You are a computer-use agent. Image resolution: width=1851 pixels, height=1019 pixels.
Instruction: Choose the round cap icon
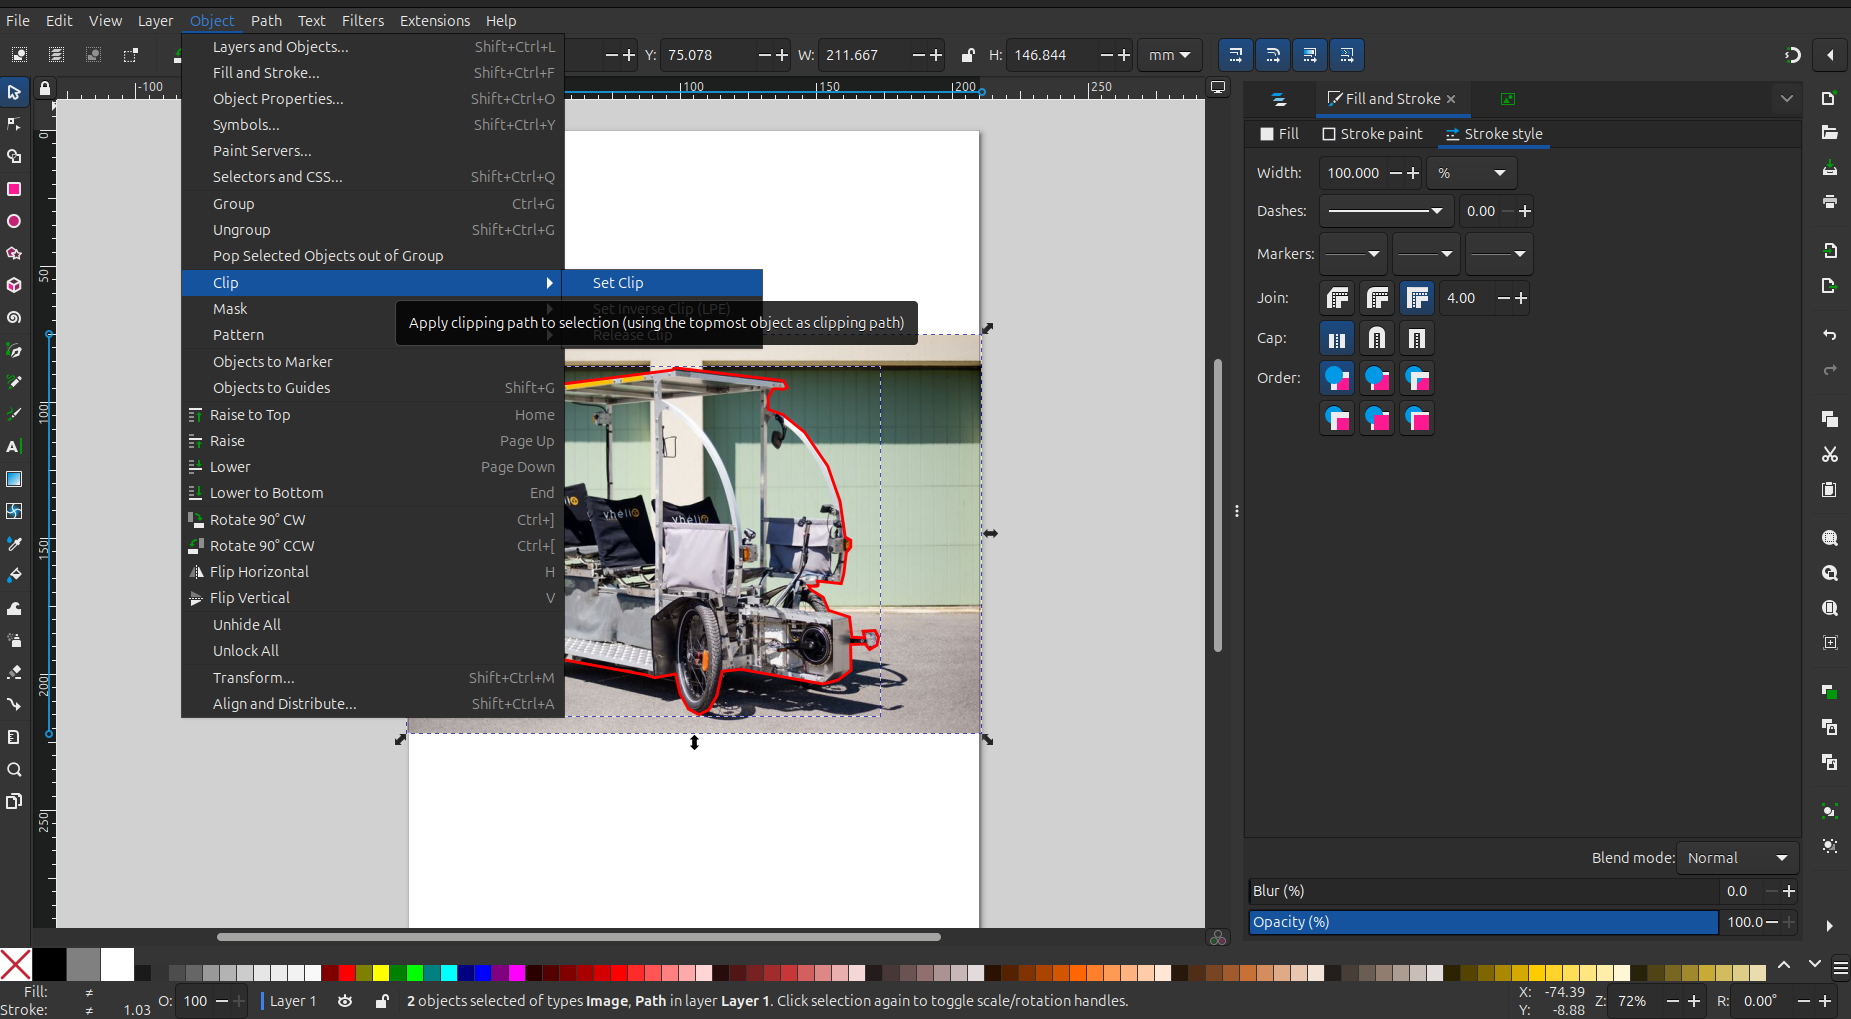[x=1377, y=339]
